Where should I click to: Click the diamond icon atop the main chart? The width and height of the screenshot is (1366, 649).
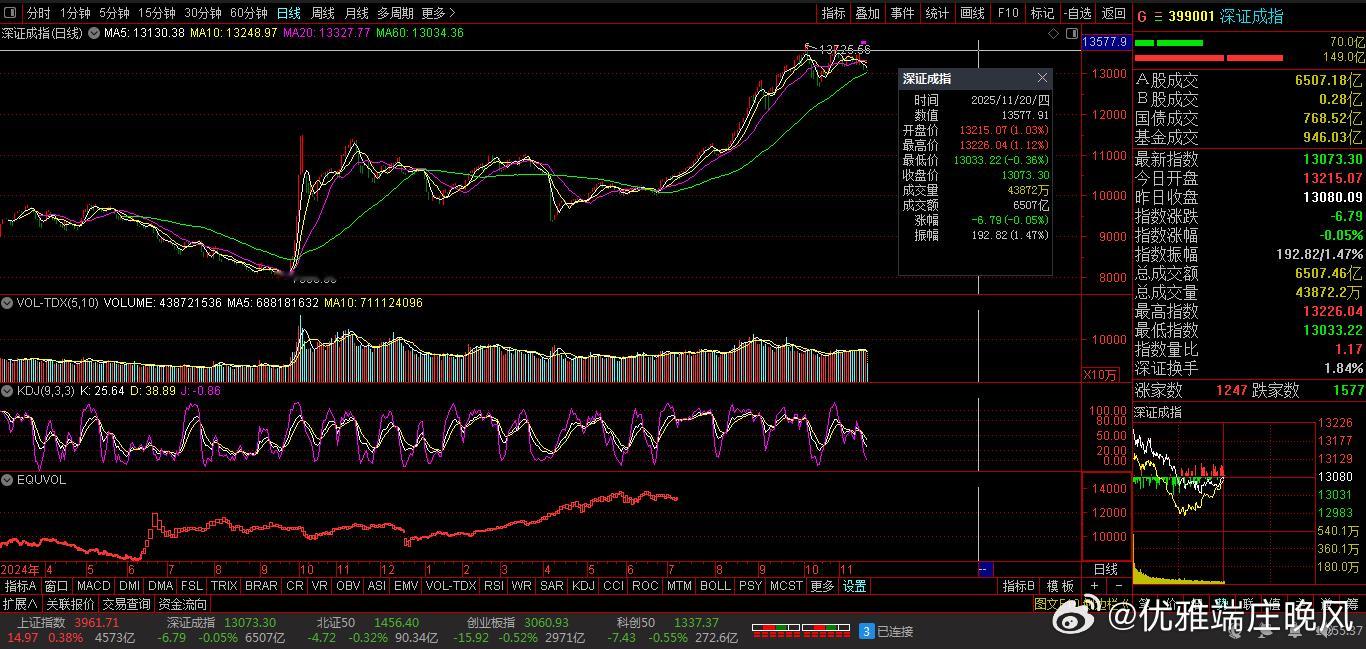point(1053,33)
